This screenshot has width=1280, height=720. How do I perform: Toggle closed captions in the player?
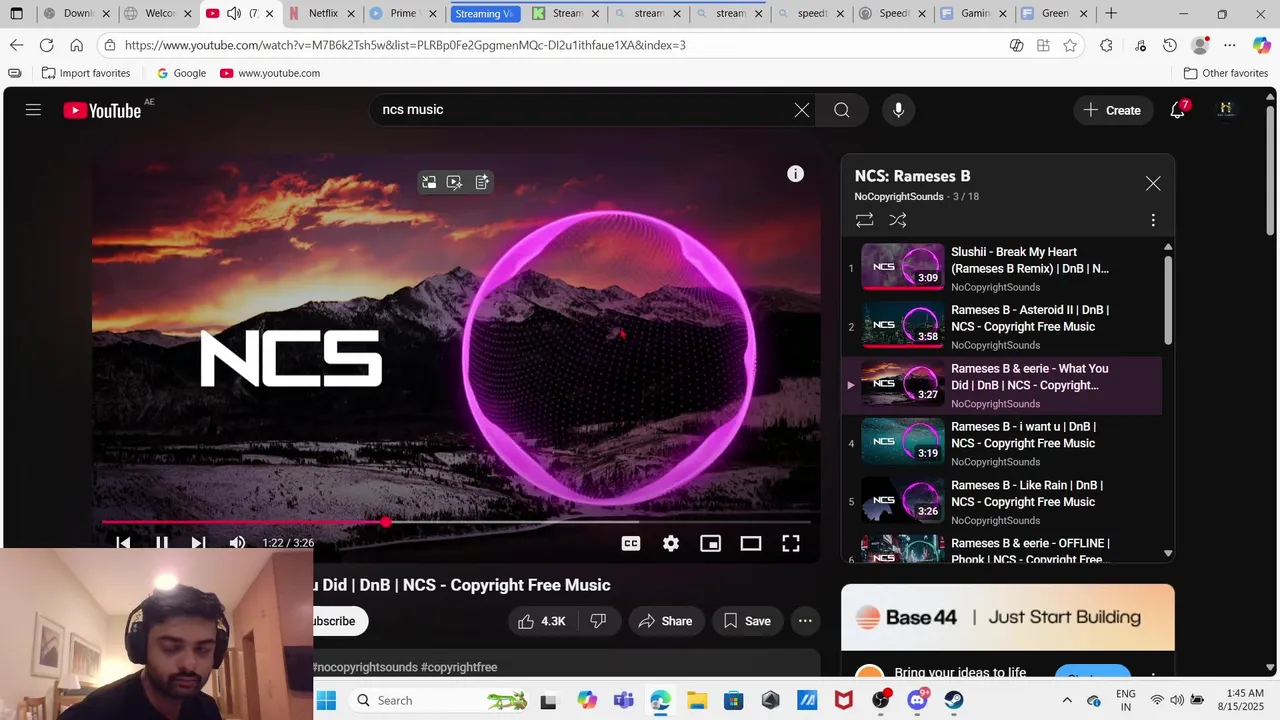631,543
